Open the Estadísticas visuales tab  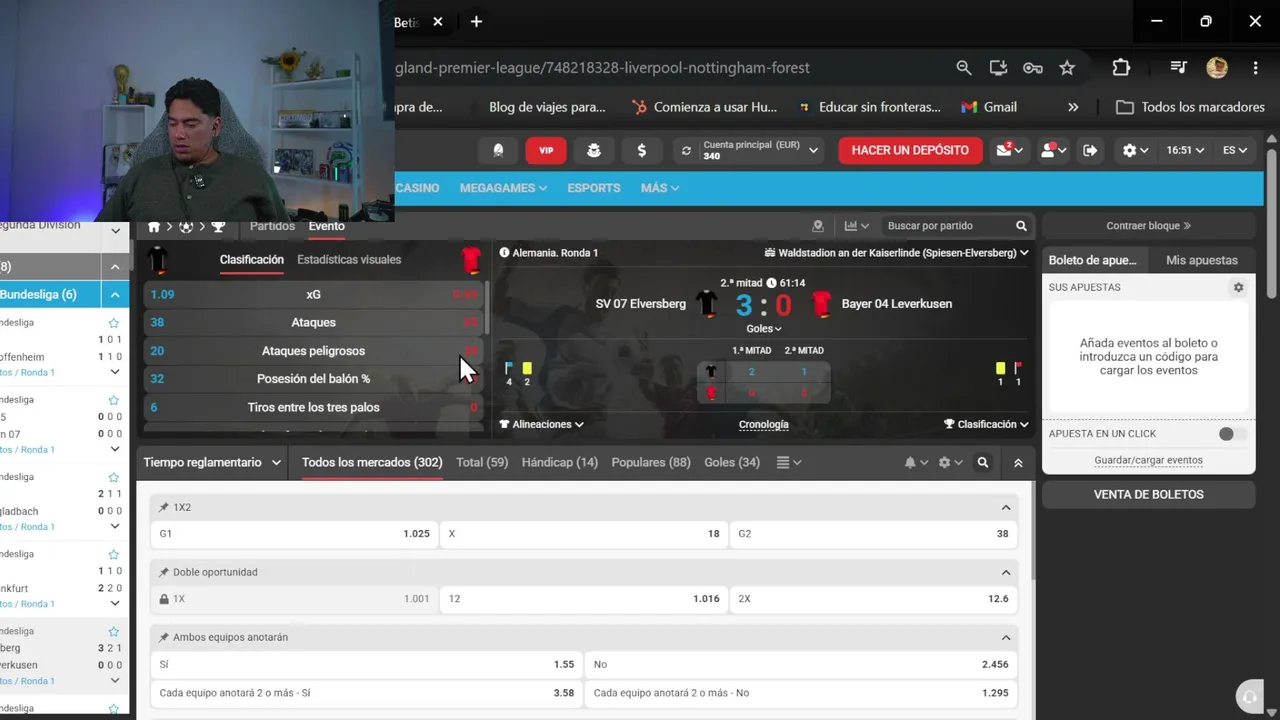point(349,260)
